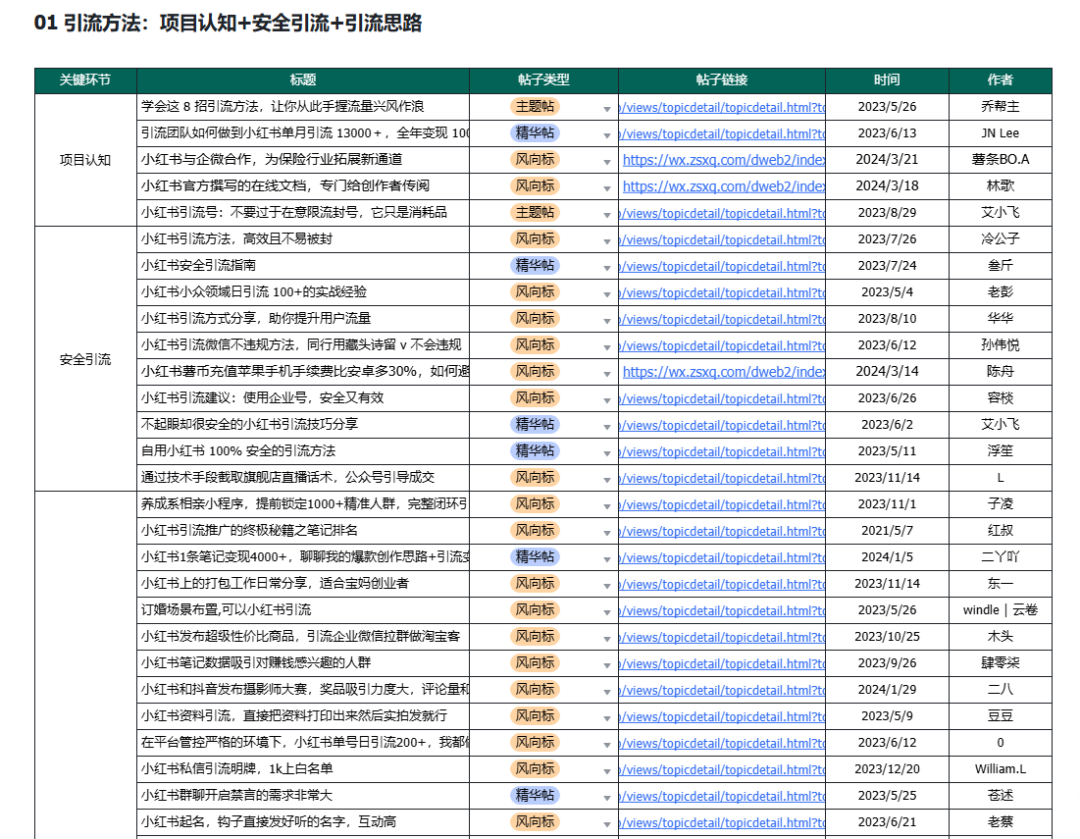
Task: Select date cell 2023/6/13
Action: click(x=887, y=133)
